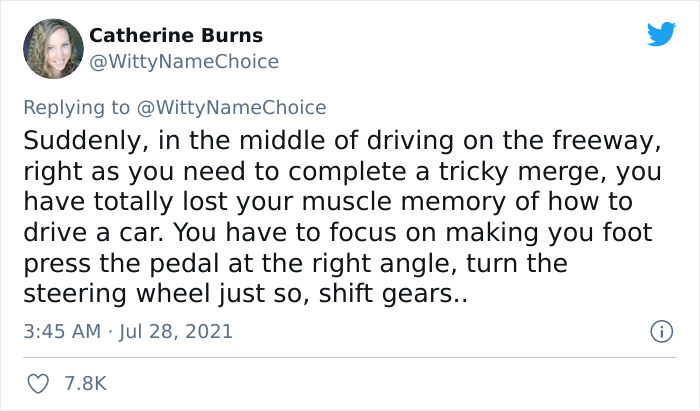
Task: Click the display name Catherine Burns
Action: pyautogui.click(x=176, y=35)
